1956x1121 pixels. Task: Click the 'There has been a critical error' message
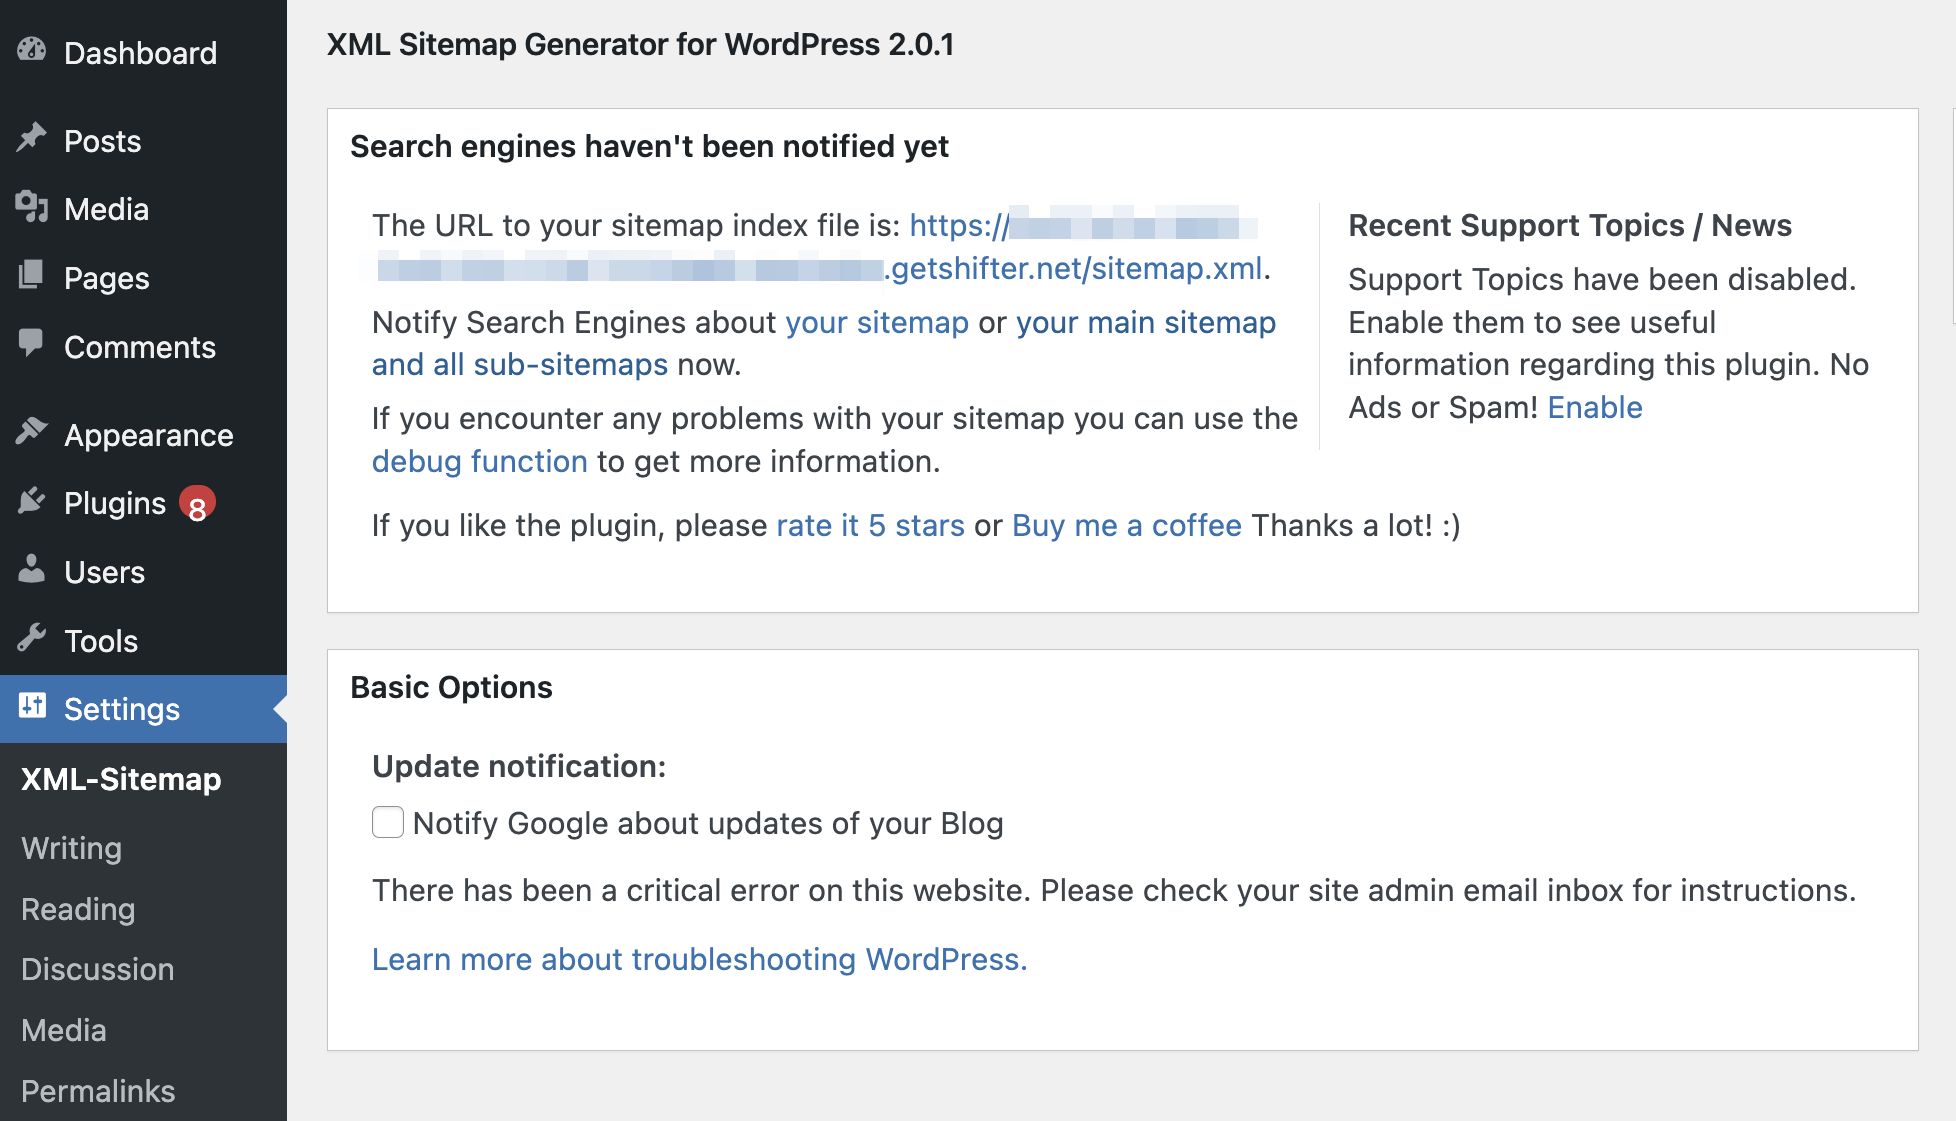pyautogui.click(x=1114, y=891)
